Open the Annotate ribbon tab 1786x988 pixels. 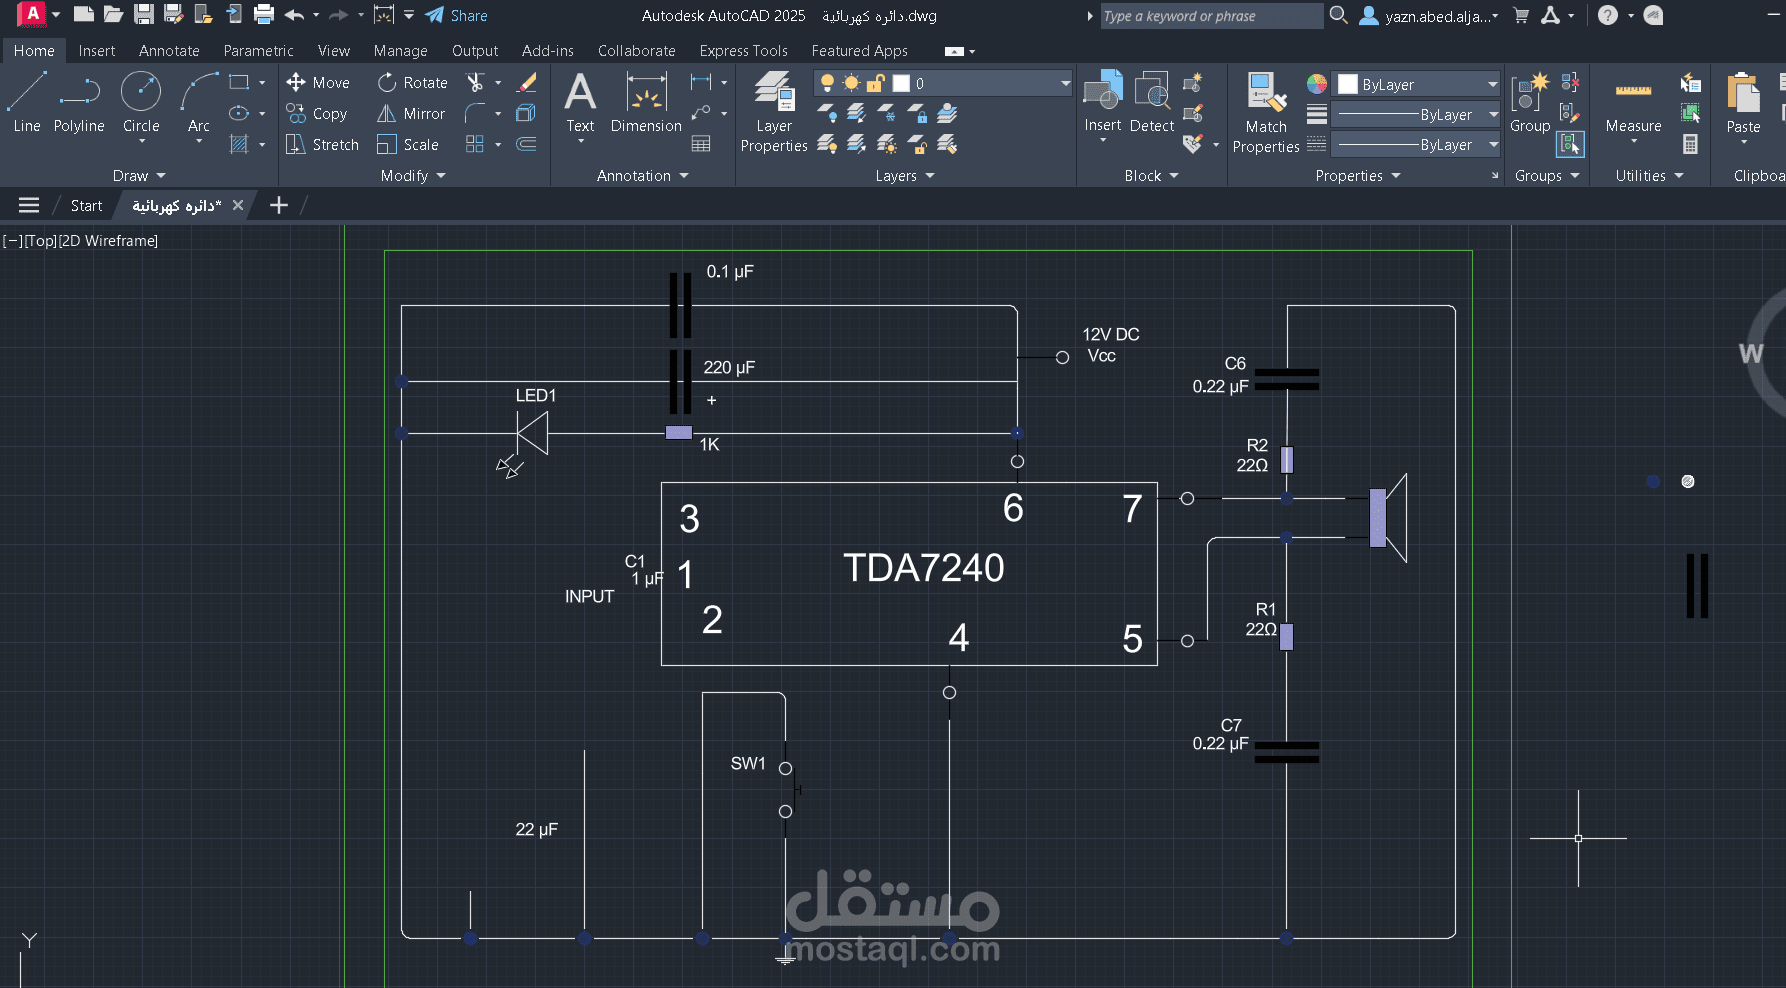(169, 50)
